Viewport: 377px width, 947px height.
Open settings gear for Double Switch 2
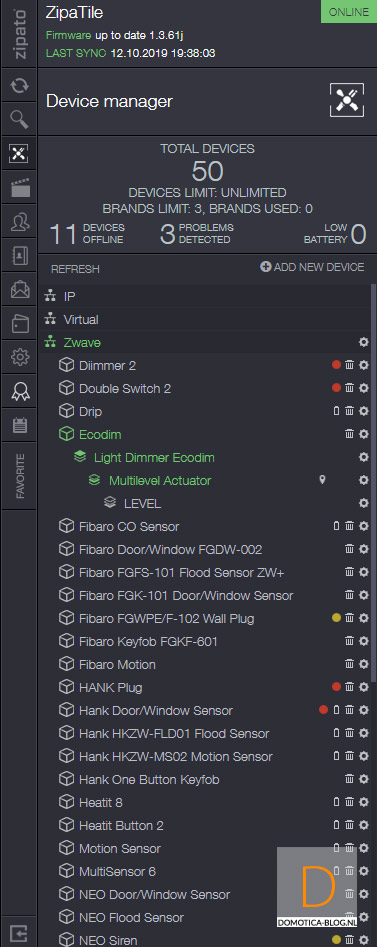(364, 388)
